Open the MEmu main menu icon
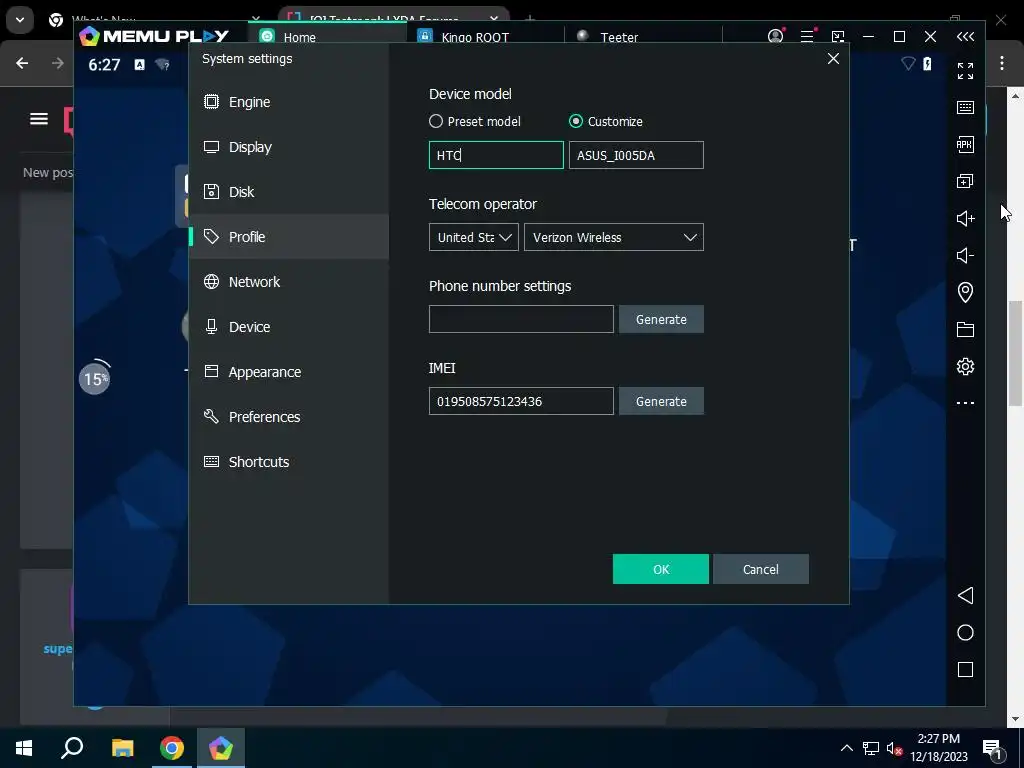 point(807,37)
